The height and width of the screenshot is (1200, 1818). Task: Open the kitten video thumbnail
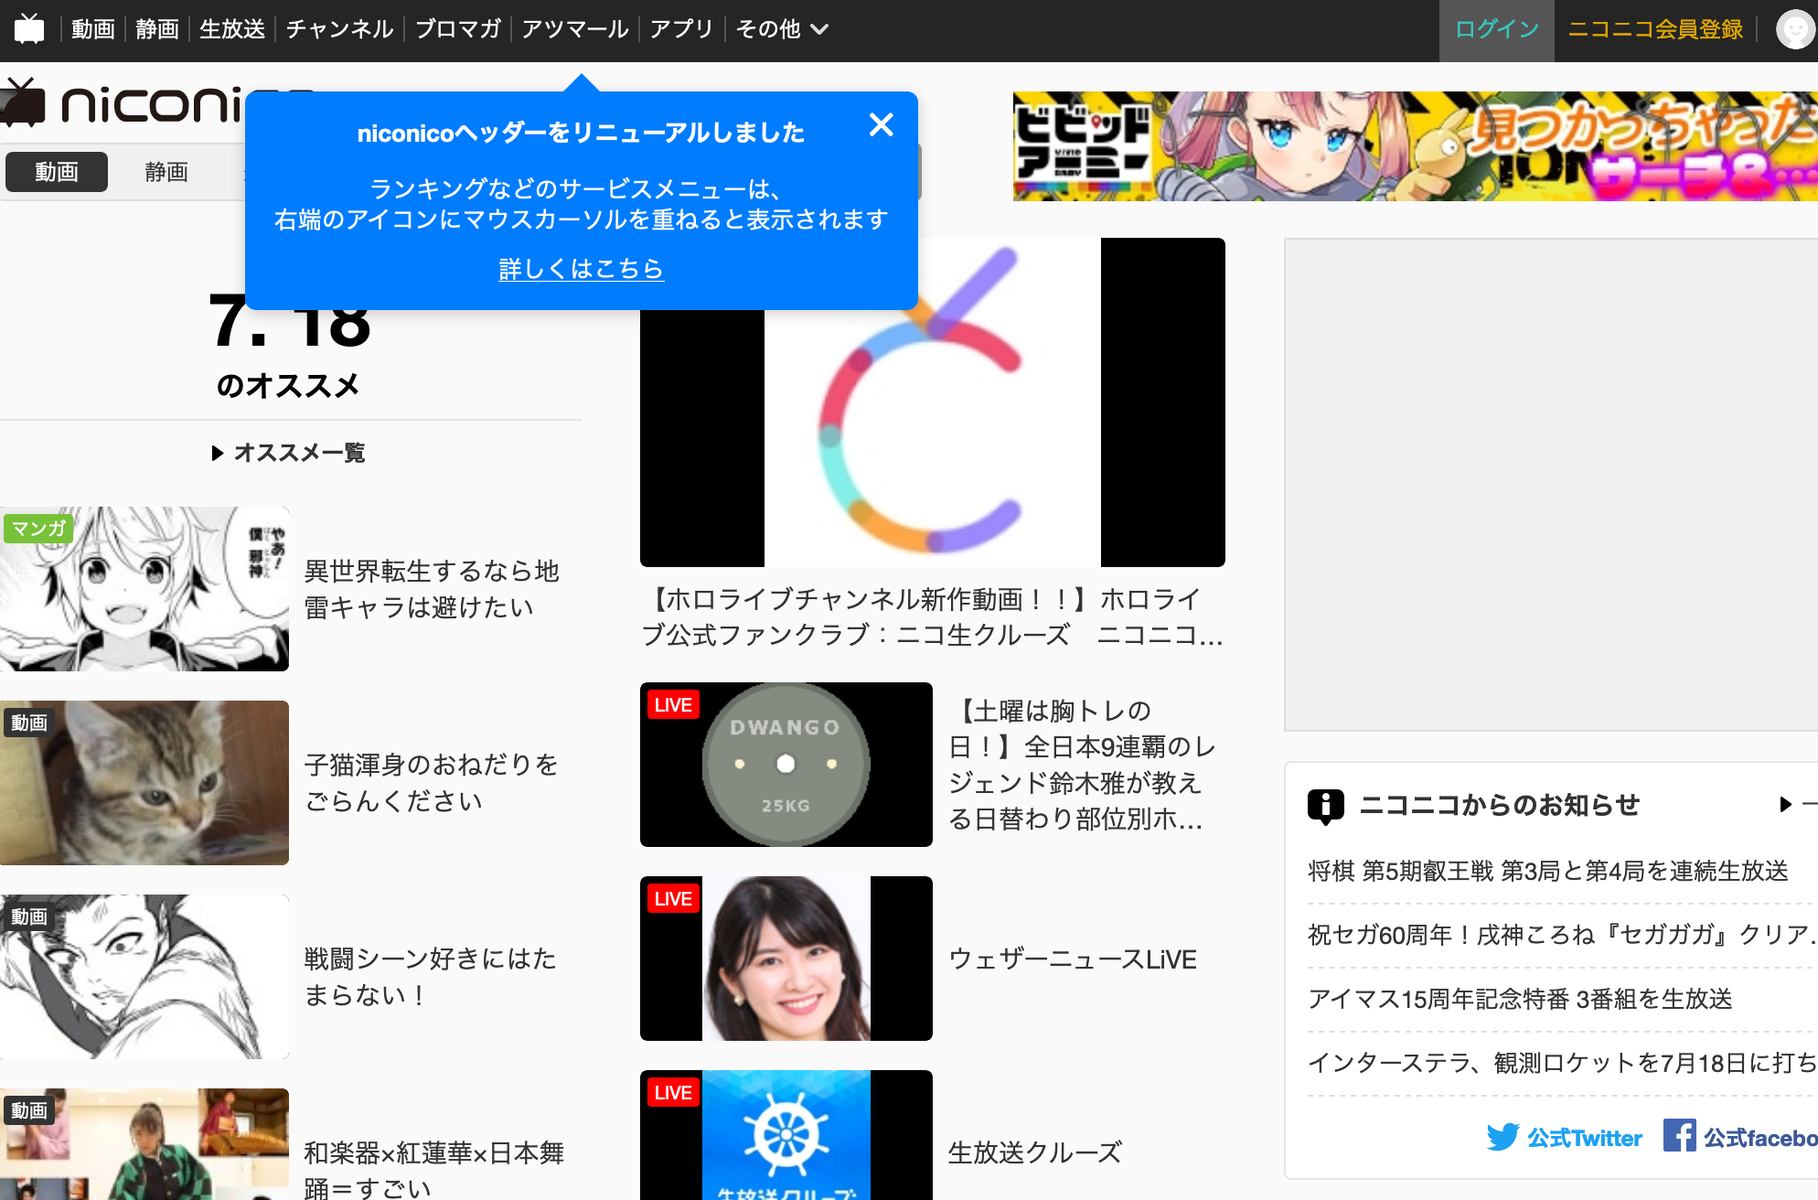pos(144,783)
